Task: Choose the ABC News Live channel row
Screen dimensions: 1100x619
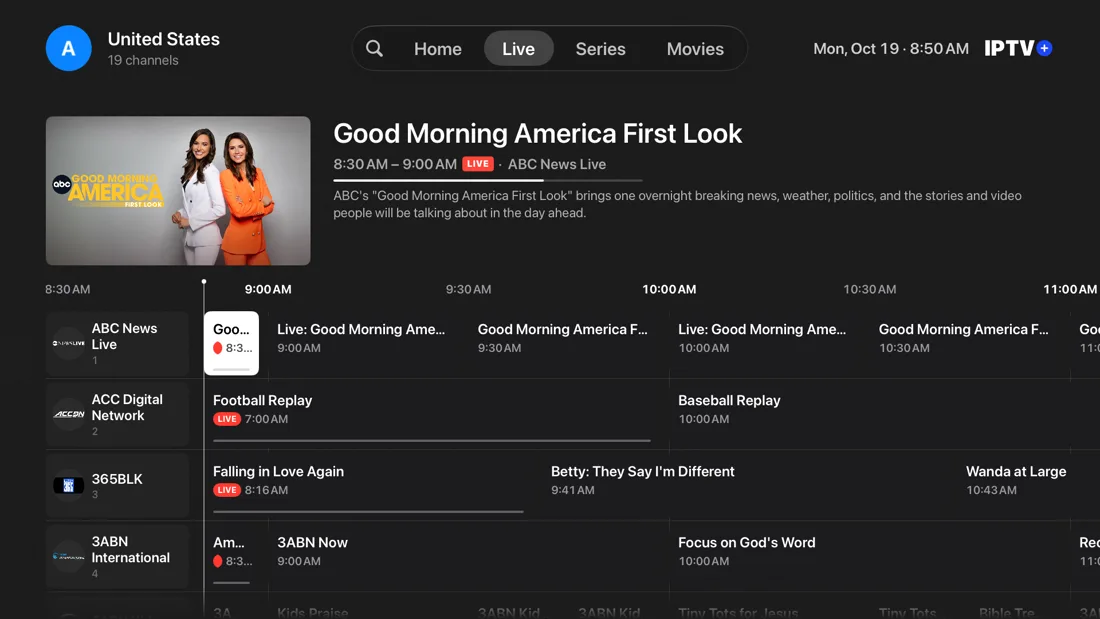Action: point(117,344)
